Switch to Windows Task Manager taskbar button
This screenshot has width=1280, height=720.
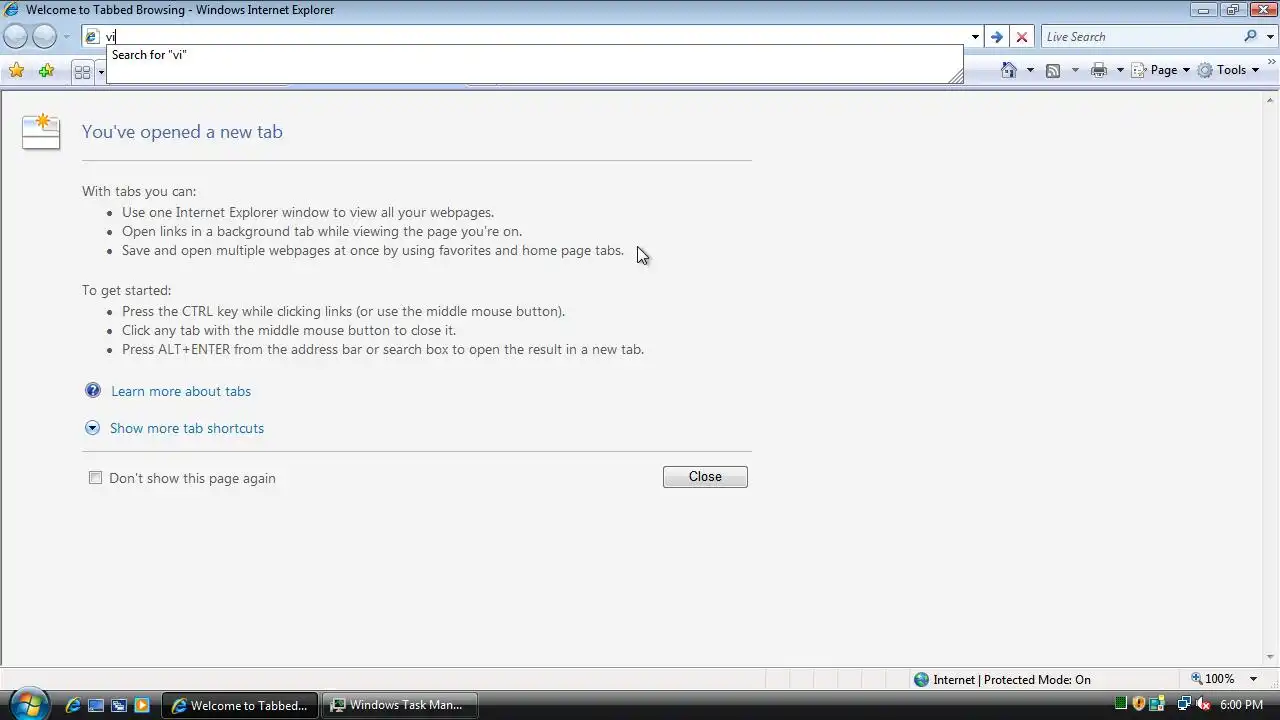click(x=399, y=705)
